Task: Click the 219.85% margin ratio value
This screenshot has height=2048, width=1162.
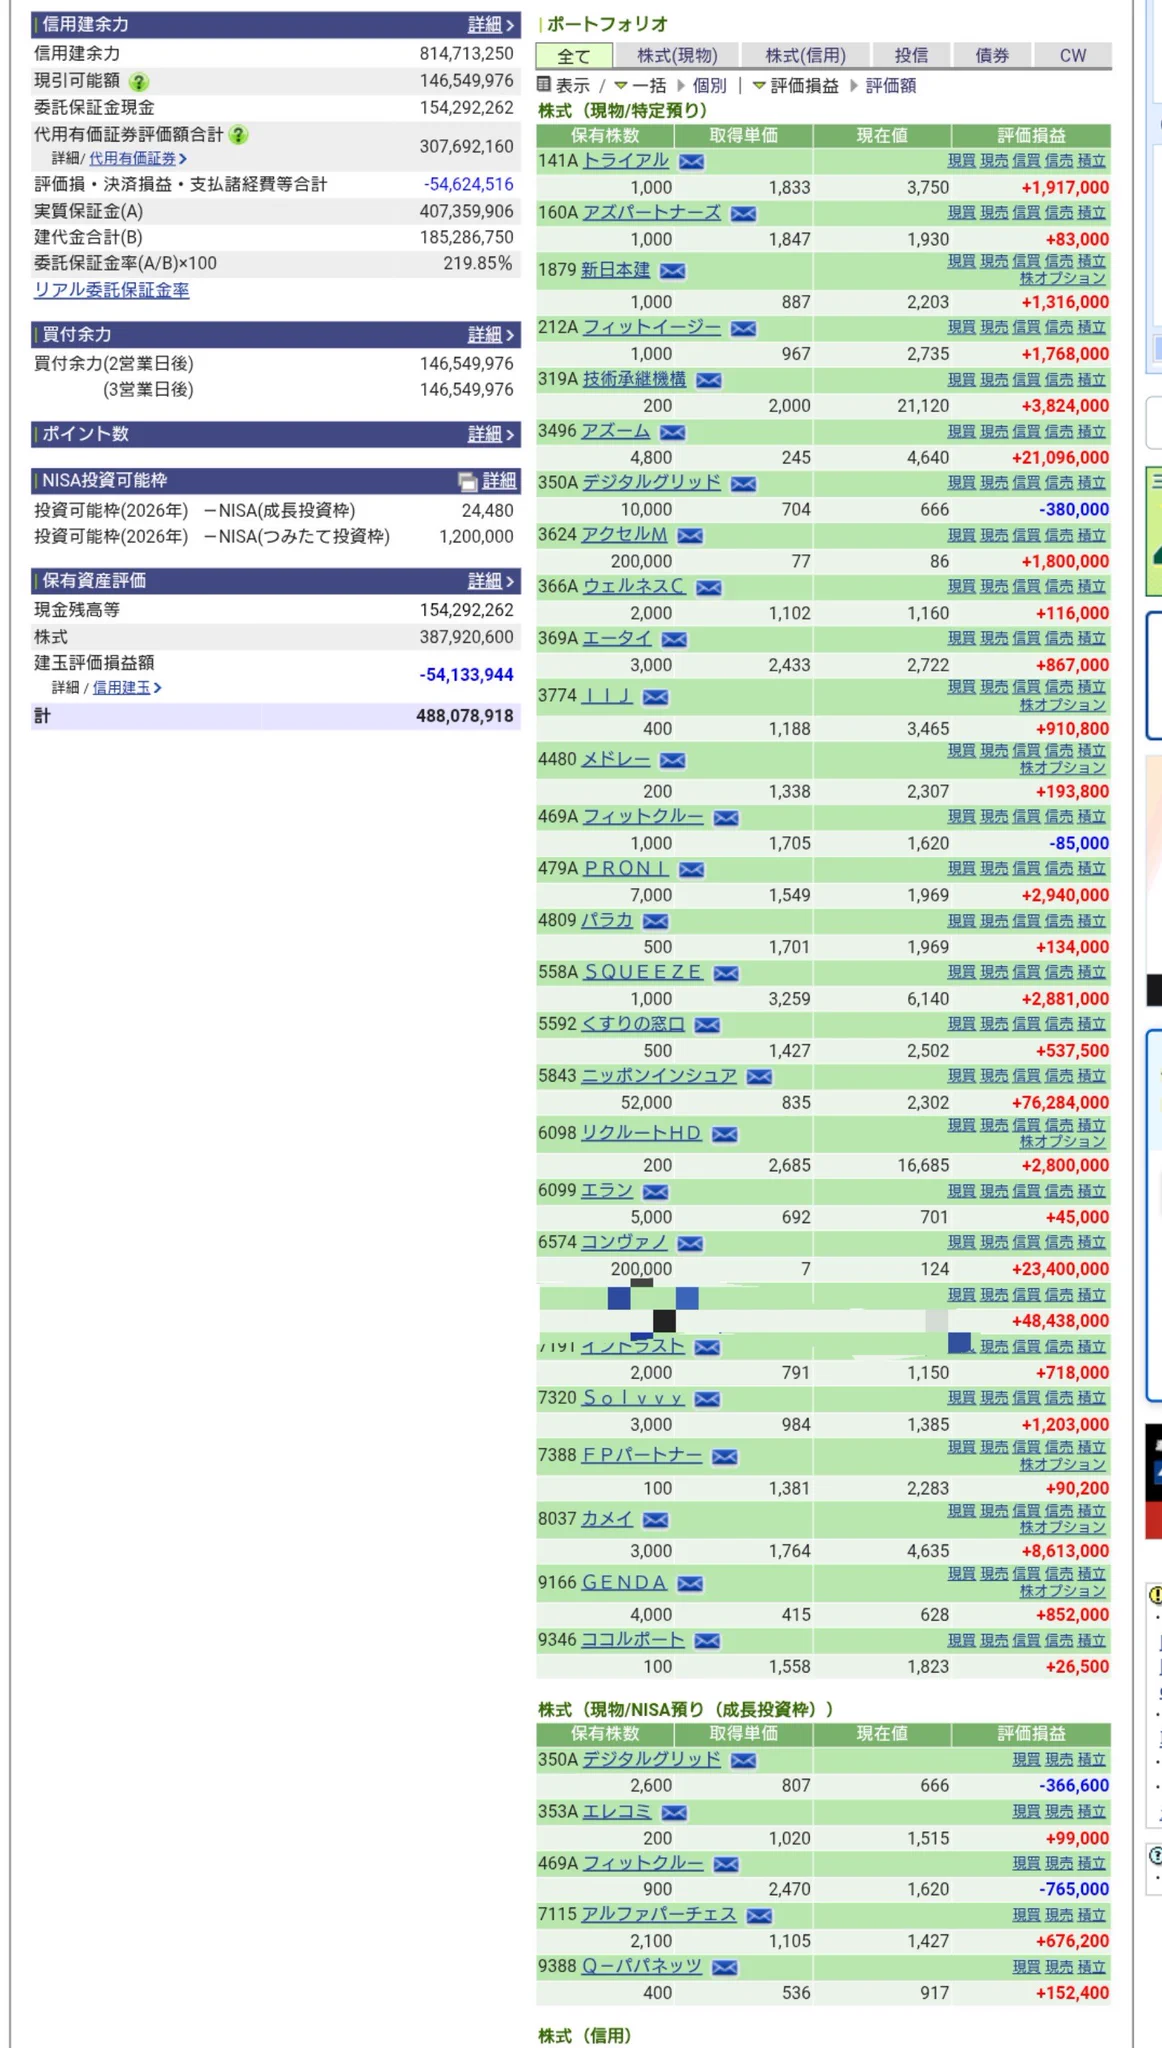Action: (478, 263)
